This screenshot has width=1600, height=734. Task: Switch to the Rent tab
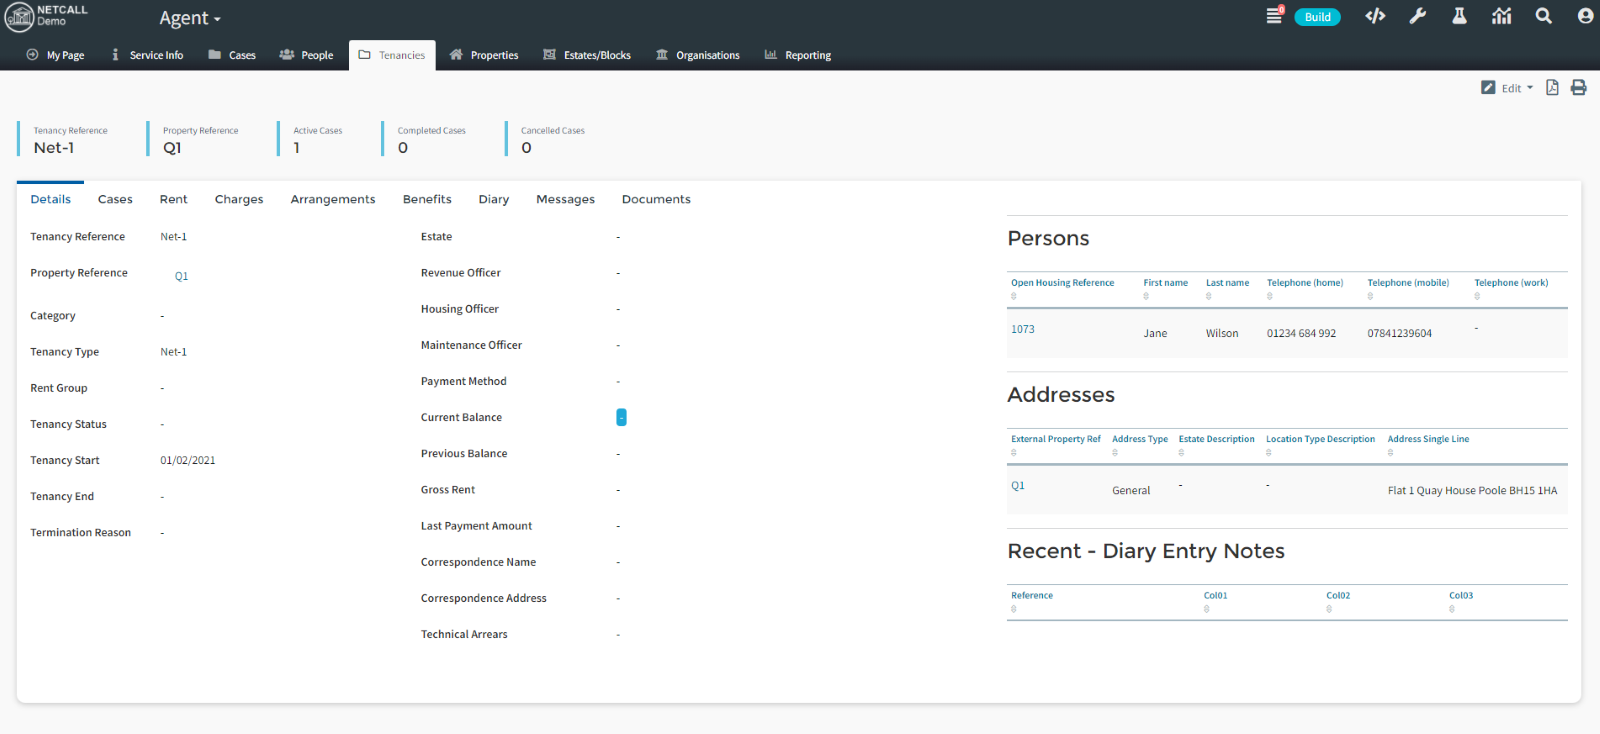pos(173,199)
